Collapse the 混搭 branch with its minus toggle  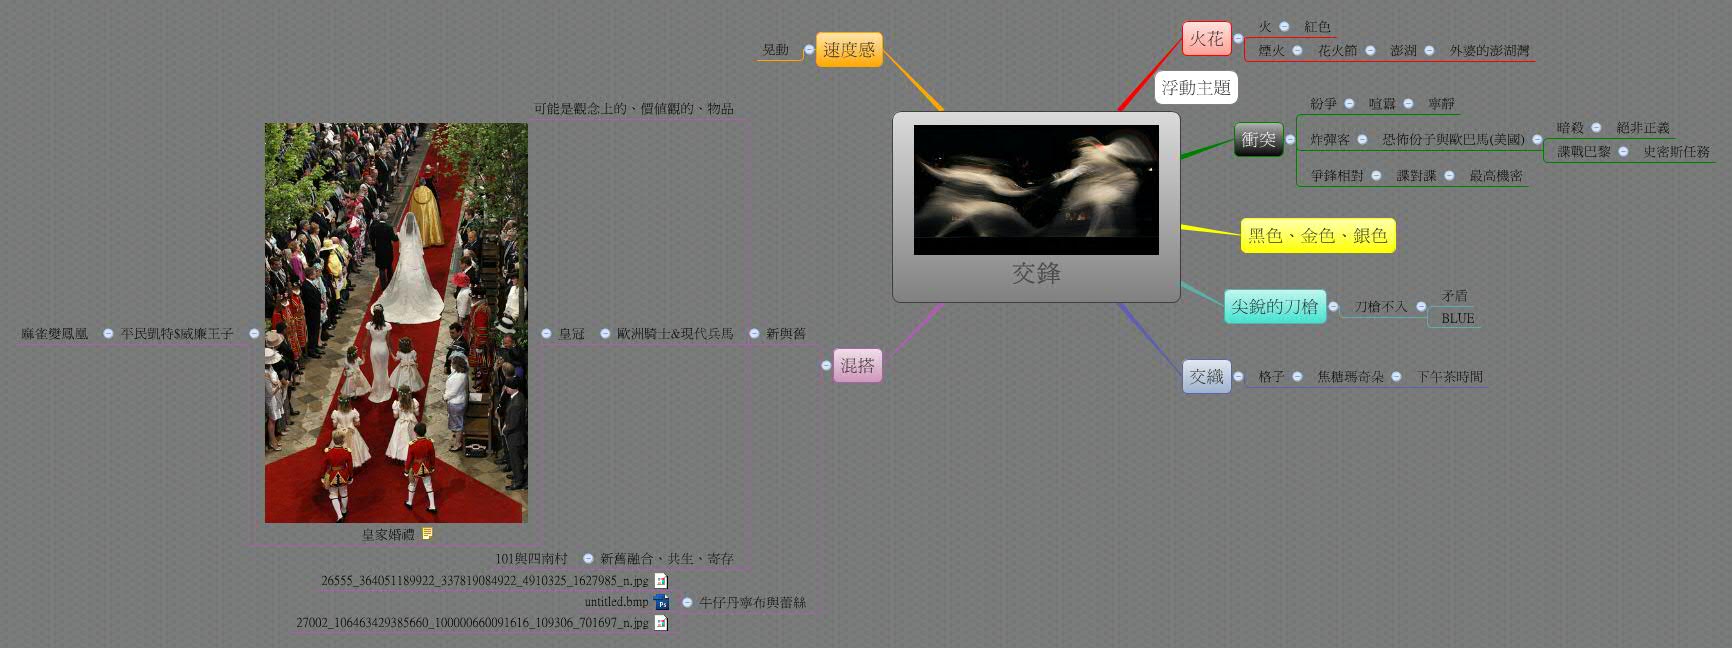point(826,365)
